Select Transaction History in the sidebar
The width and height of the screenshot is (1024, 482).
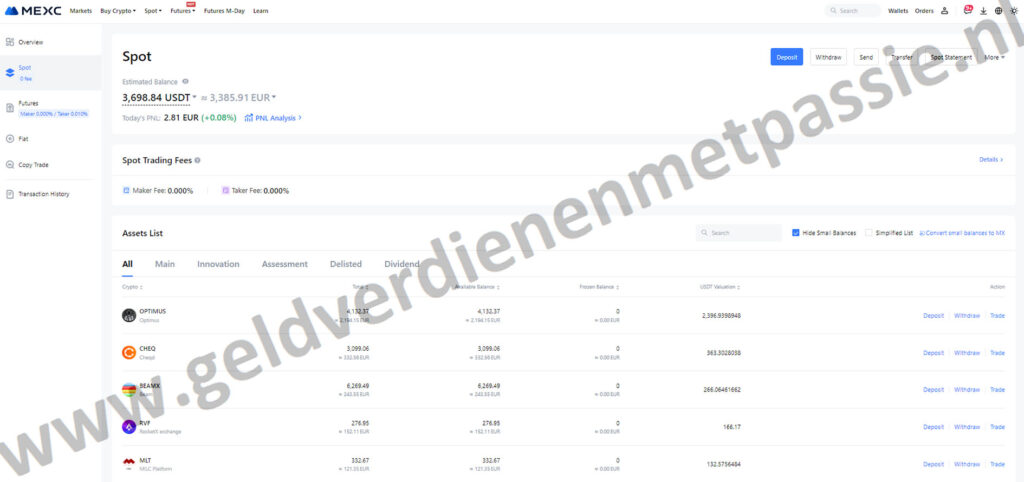tap(43, 194)
